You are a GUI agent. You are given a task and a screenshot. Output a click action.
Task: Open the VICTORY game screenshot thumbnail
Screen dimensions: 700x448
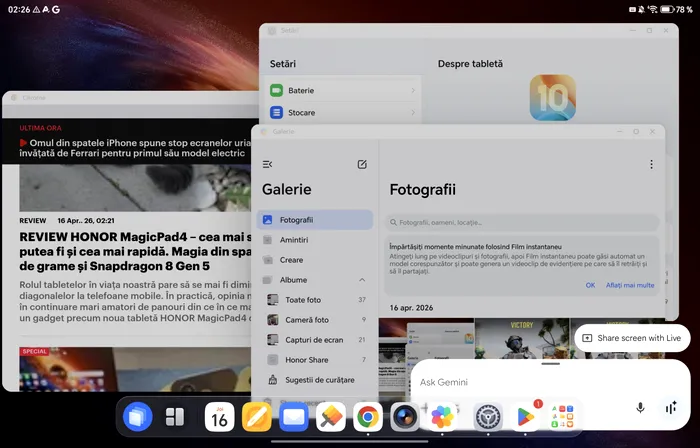521,339
